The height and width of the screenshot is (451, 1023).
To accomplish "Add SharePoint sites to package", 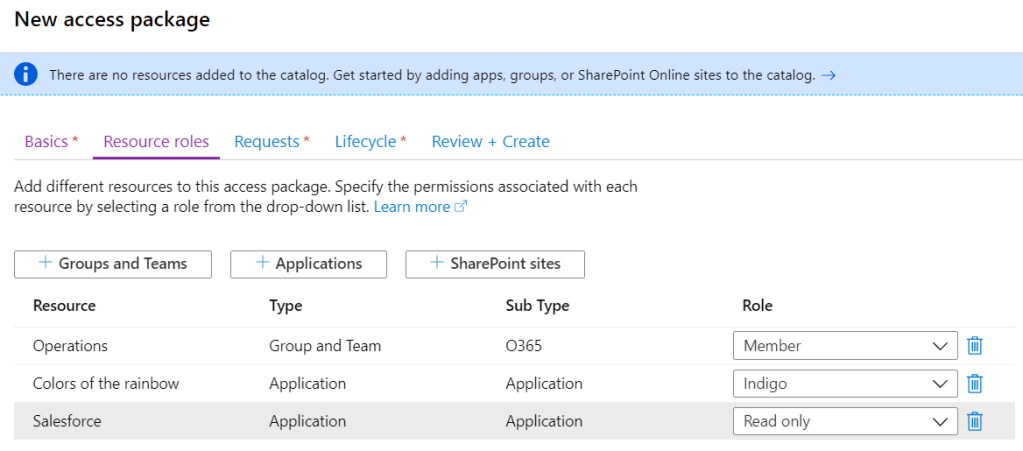I will pyautogui.click(x=494, y=264).
